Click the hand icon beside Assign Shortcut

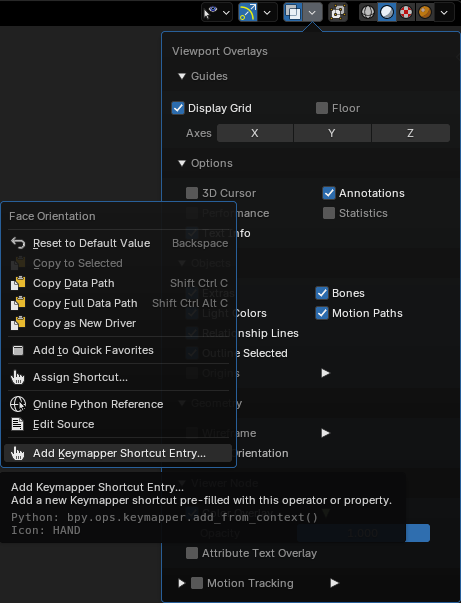click(x=18, y=377)
